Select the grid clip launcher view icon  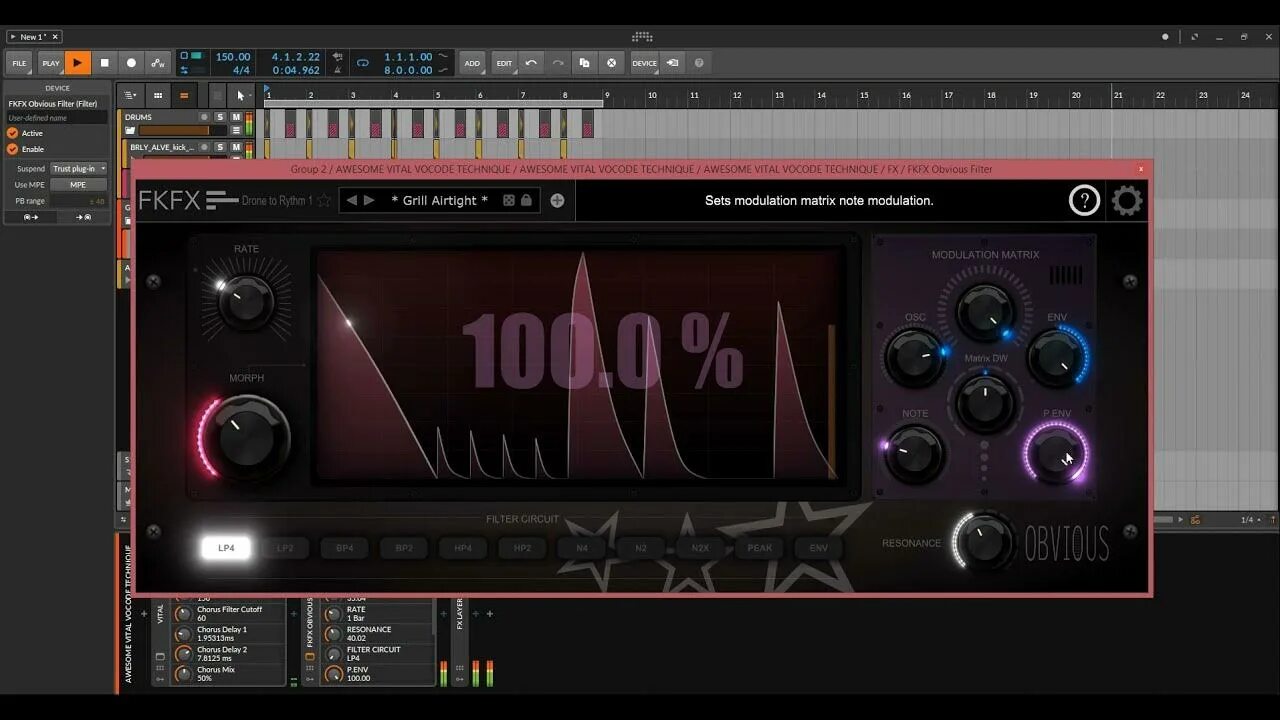coord(158,96)
